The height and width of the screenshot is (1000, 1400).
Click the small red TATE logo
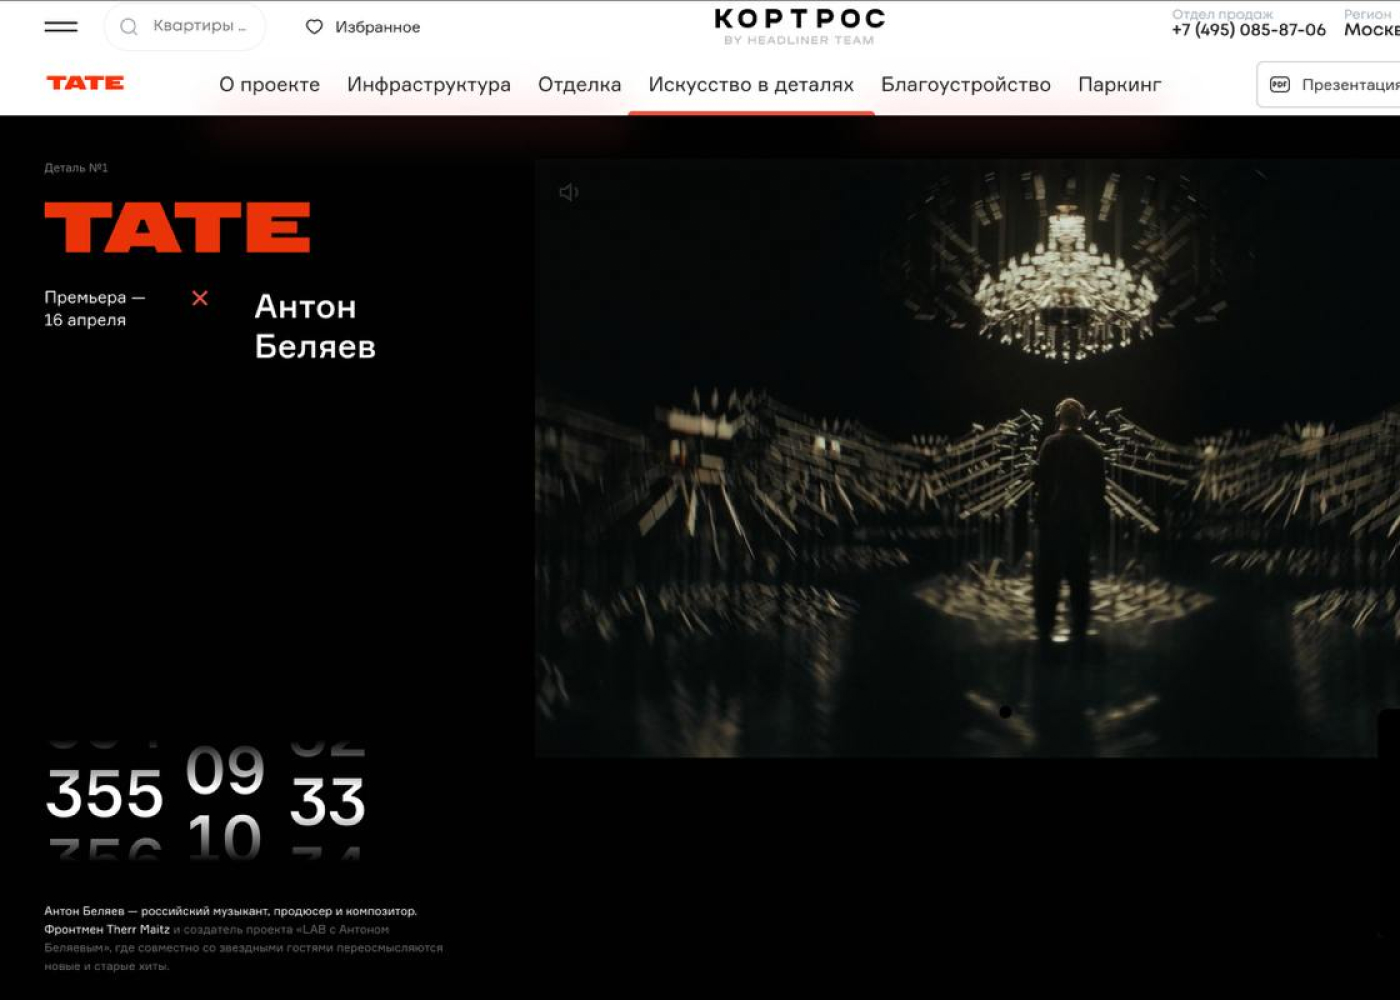(85, 83)
